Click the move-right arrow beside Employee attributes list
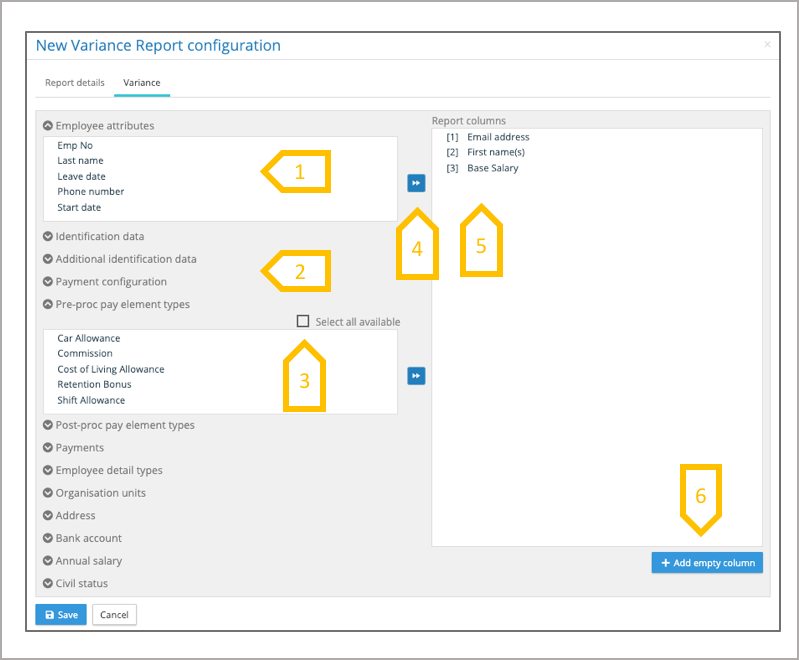This screenshot has height=660, width=799. pos(415,183)
